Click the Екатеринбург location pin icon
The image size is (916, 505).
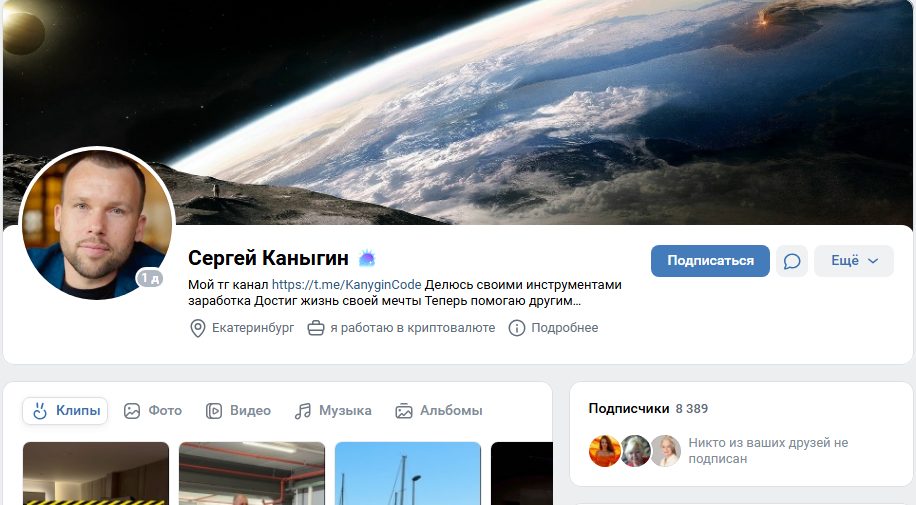pyautogui.click(x=198, y=328)
